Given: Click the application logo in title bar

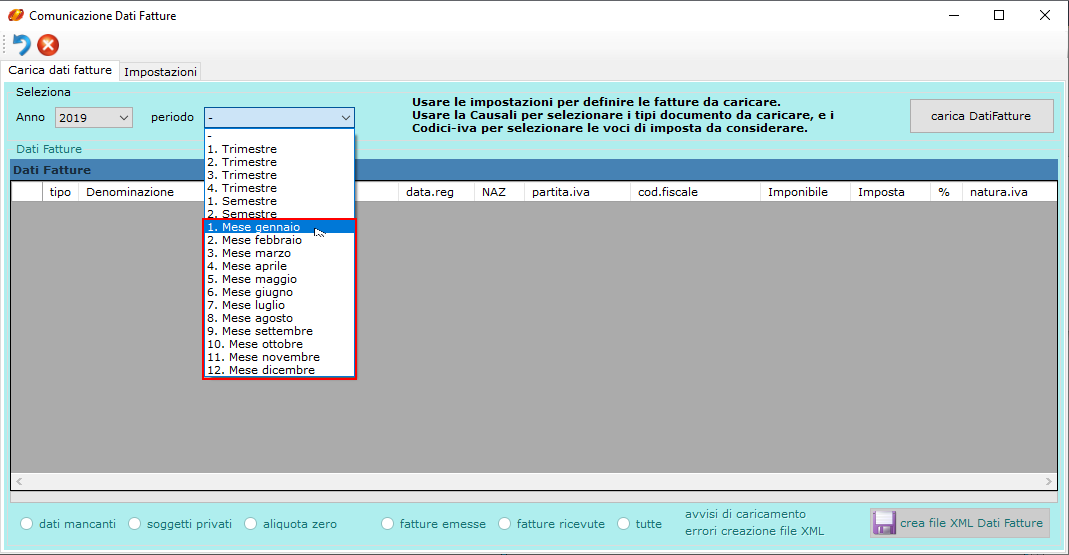Looking at the screenshot, I should pos(15,16).
